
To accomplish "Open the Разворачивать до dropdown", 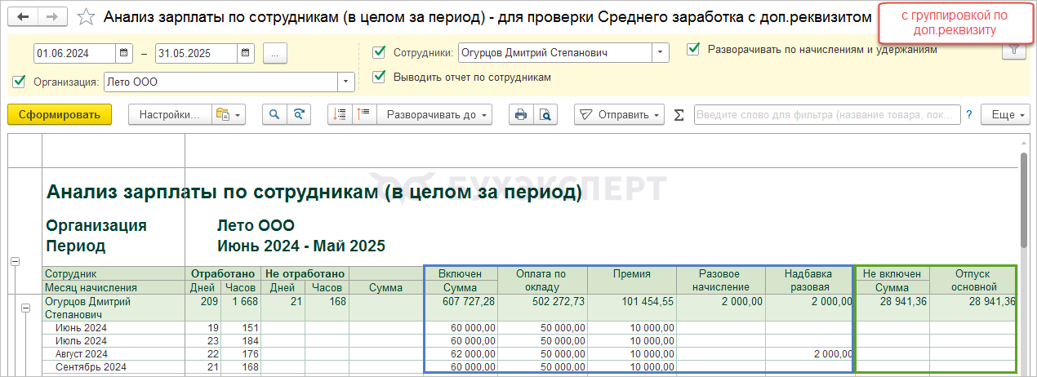I will point(435,114).
